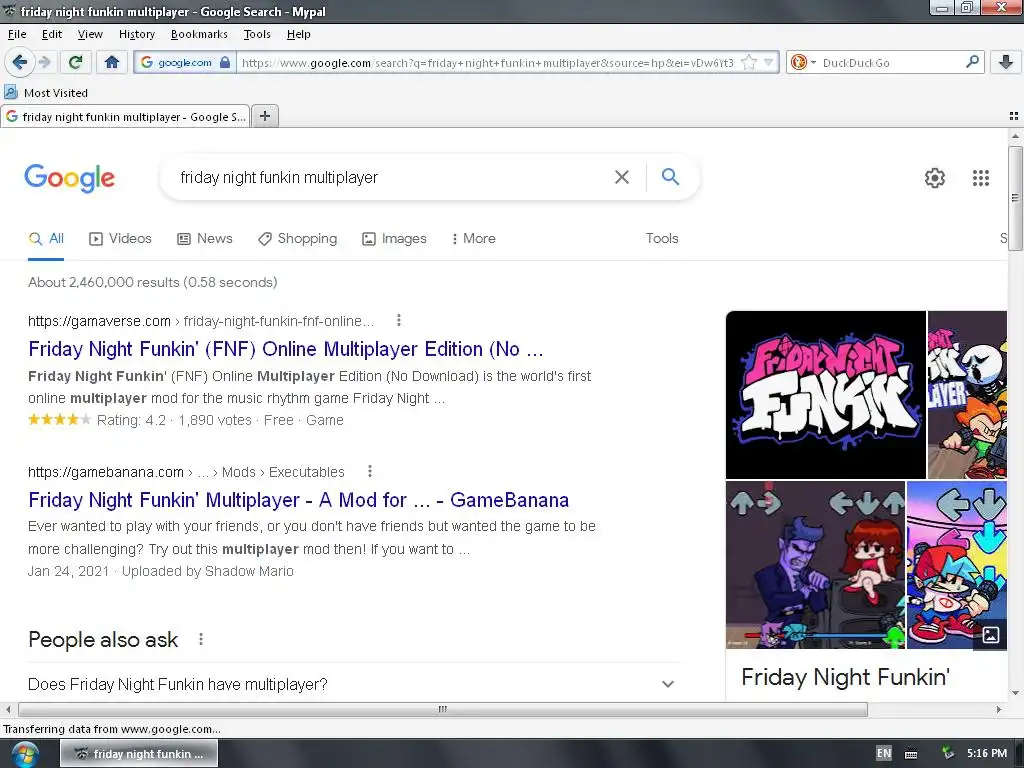Open Google quick settings gear
The width and height of the screenshot is (1024, 768).
935,178
